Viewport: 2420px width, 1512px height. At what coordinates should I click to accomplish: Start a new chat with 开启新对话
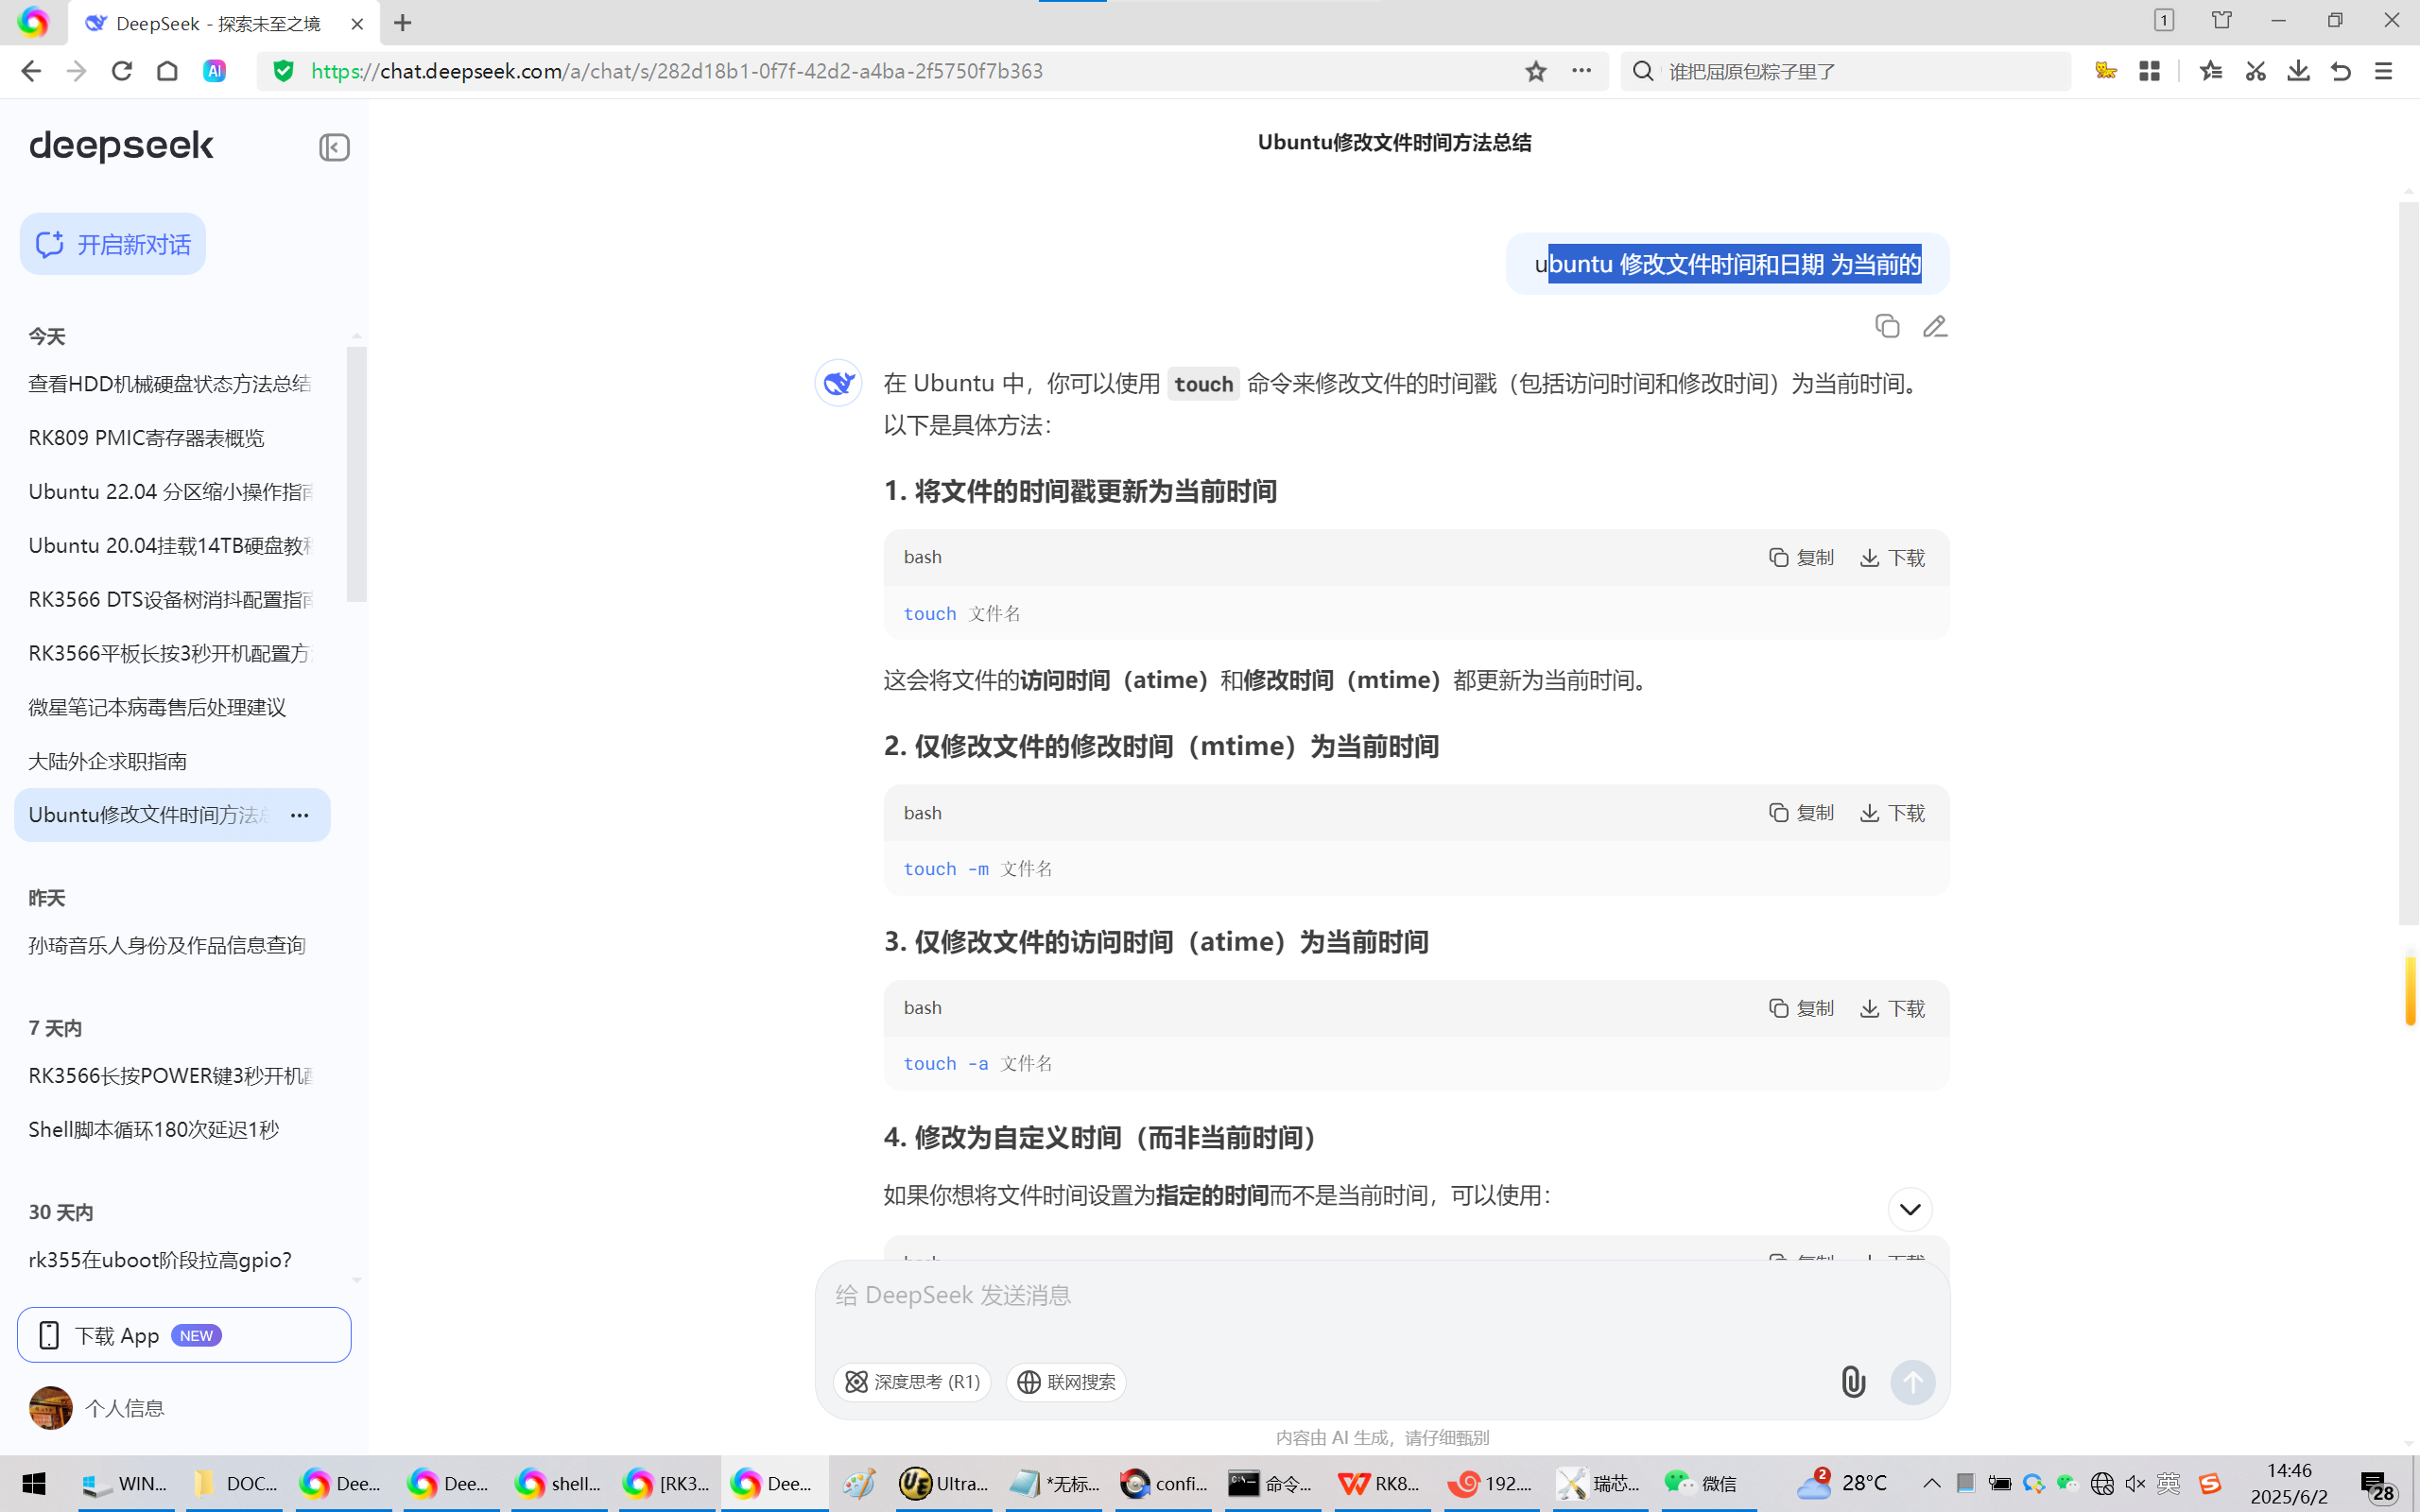[113, 244]
